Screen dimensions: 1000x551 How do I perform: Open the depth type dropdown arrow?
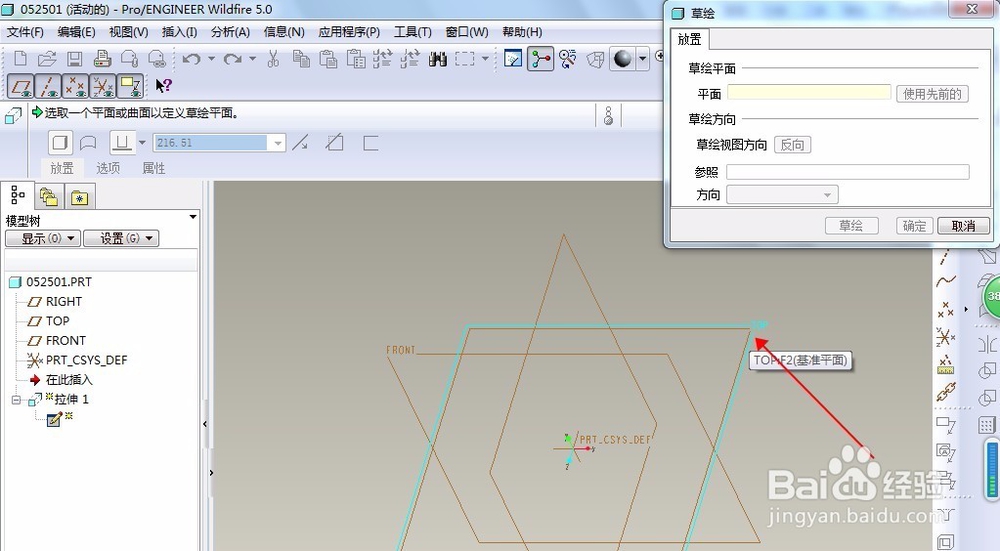click(x=142, y=143)
